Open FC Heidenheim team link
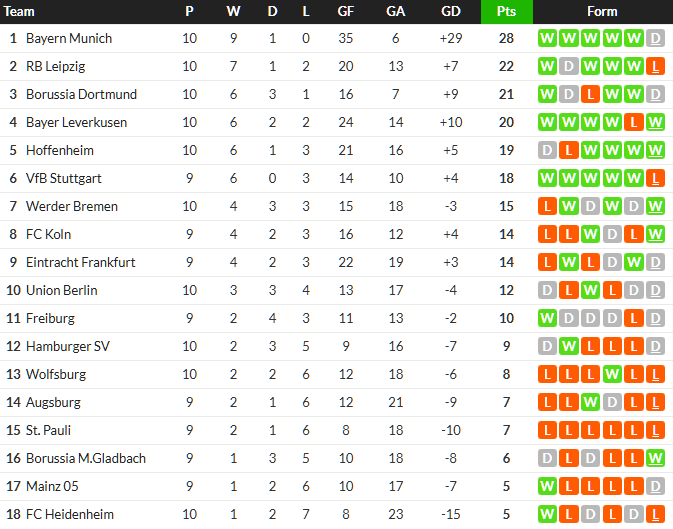673x529 pixels. pos(69,514)
